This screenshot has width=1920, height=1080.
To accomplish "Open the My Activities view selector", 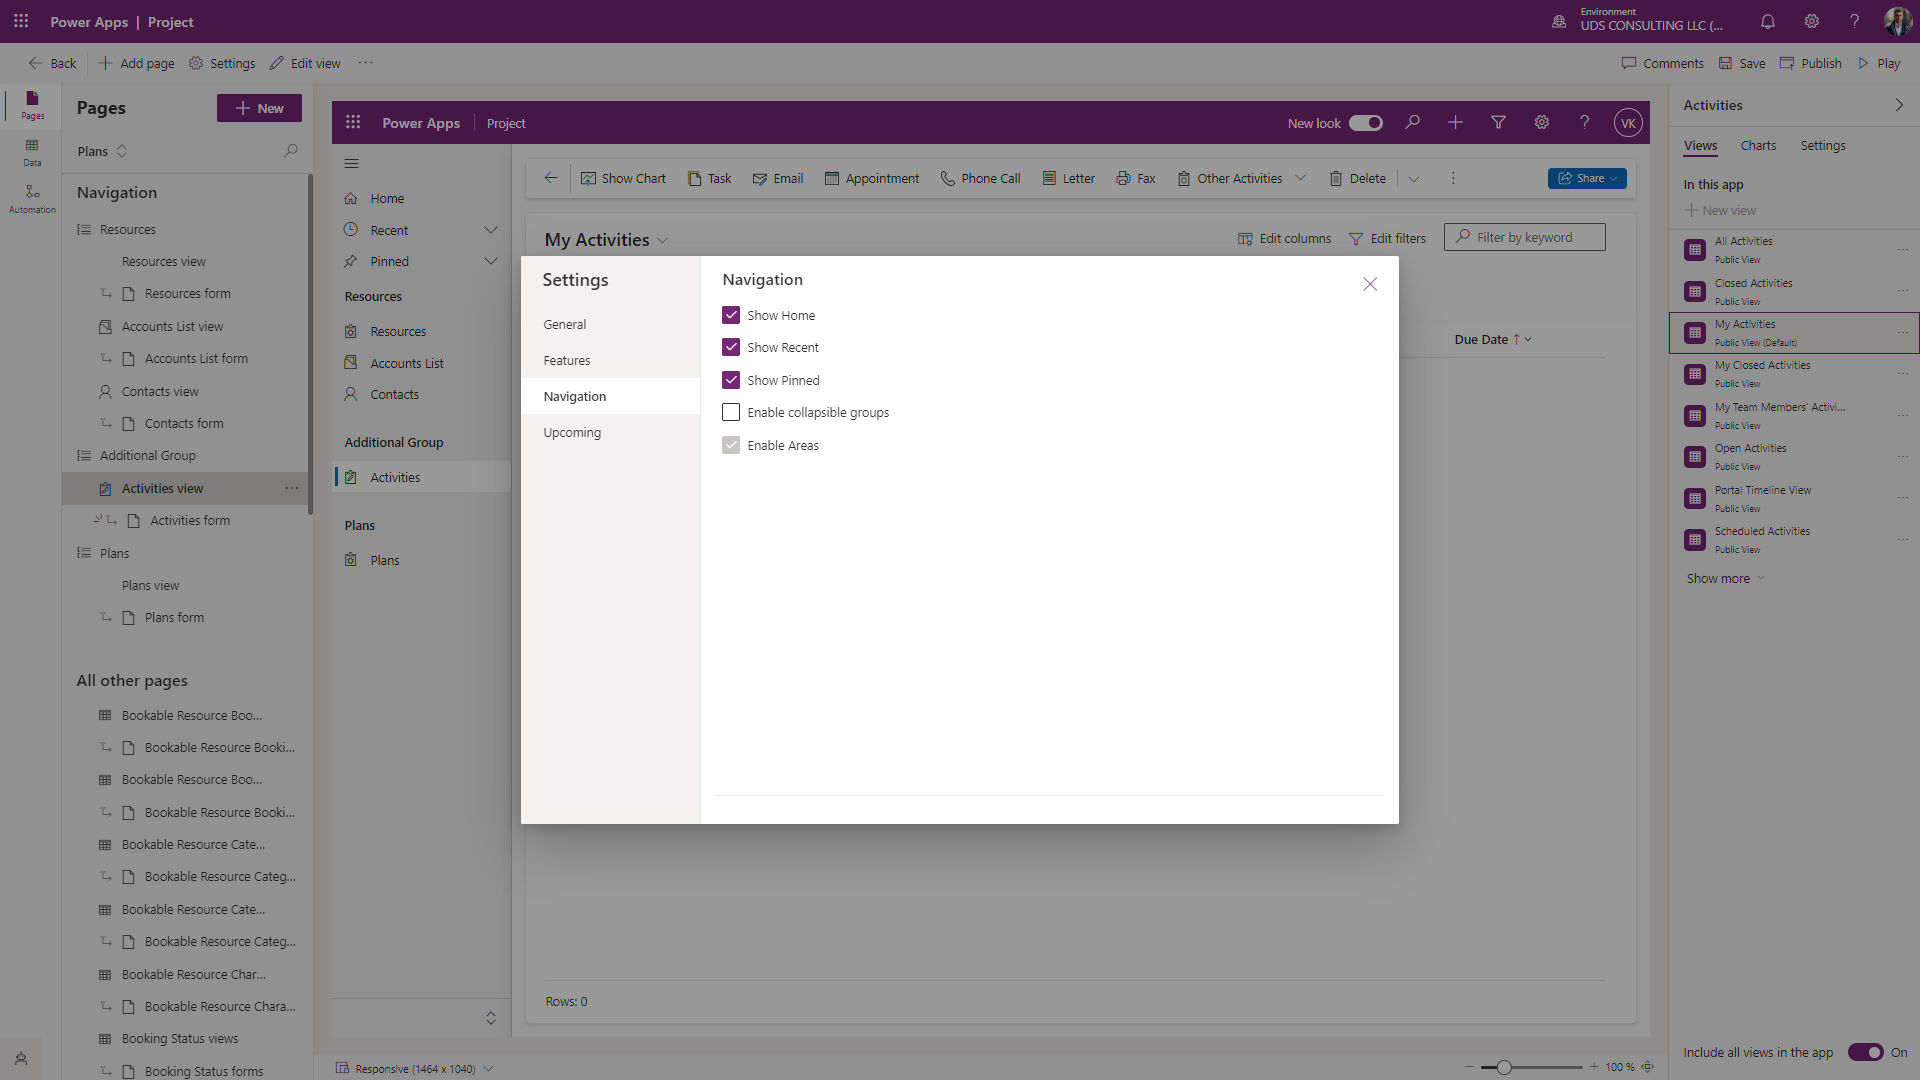I will pyautogui.click(x=606, y=240).
